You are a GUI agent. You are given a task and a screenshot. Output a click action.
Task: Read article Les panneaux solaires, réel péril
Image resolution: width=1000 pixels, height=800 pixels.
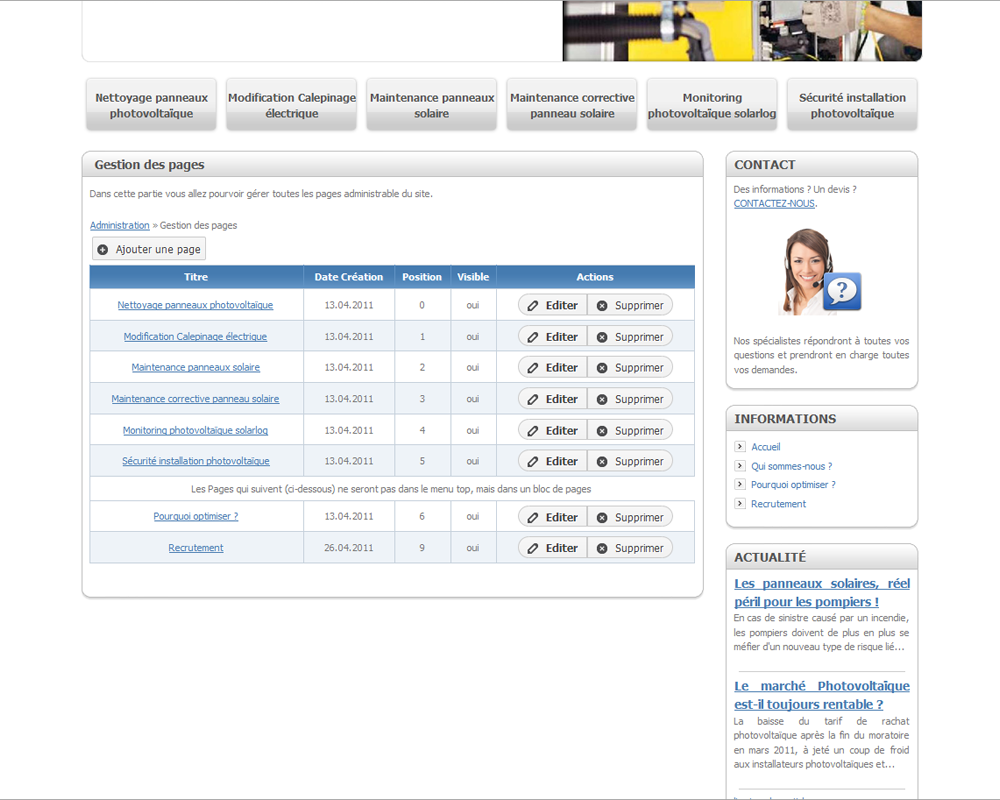[821, 592]
